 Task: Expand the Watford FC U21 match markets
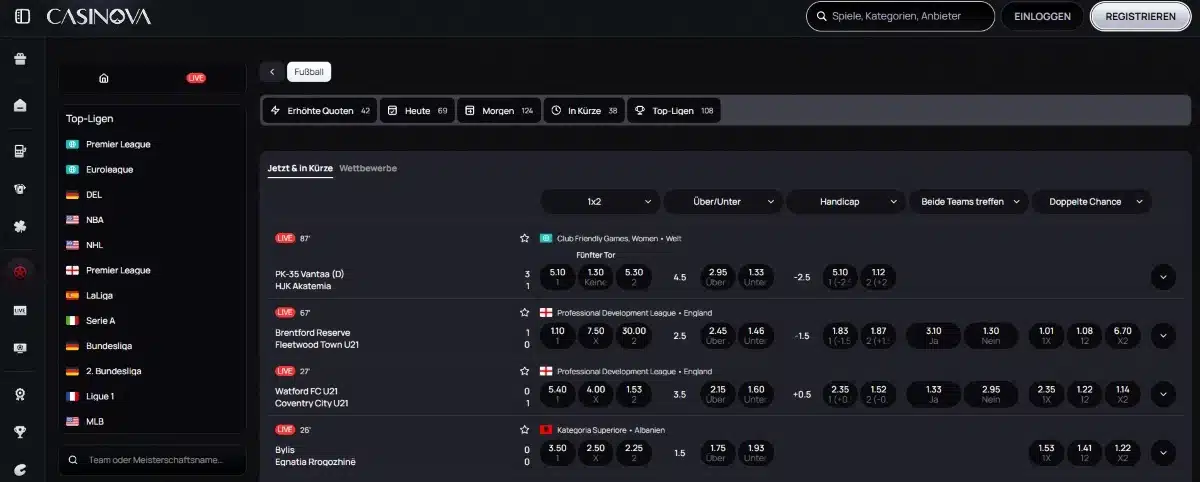(x=1163, y=394)
